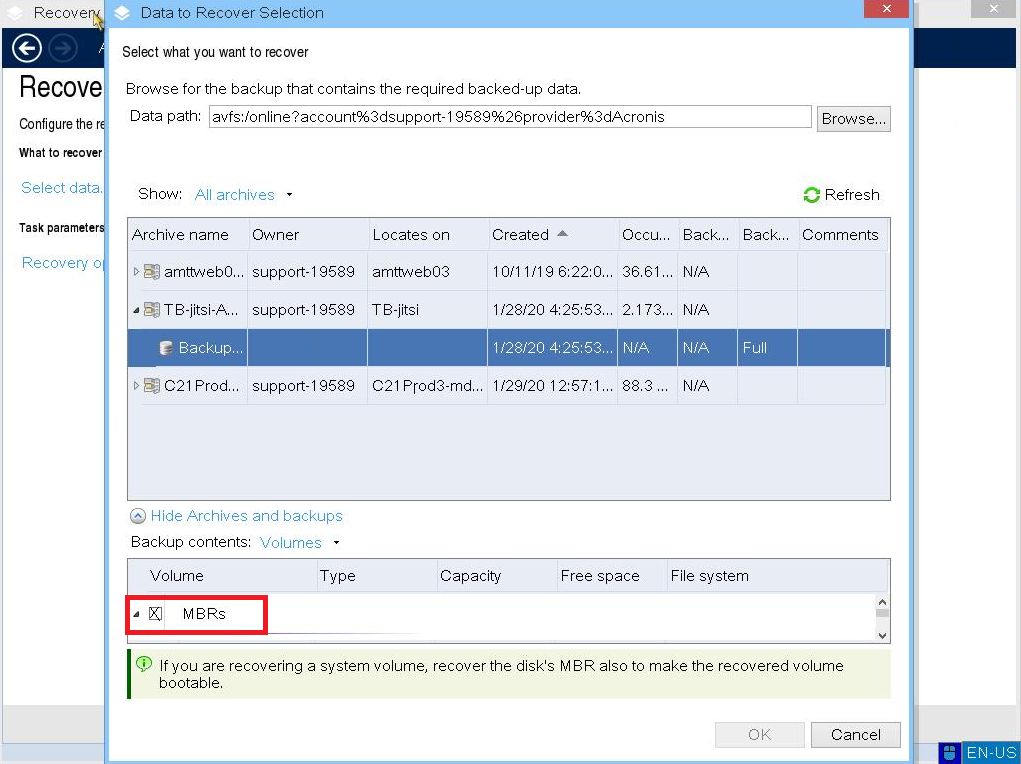
Task: Click the Refresh link text
Action: 852,195
